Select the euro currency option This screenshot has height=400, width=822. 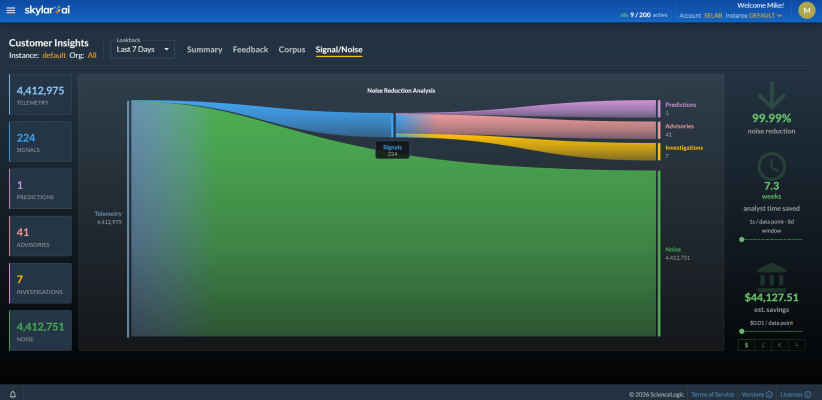780,345
